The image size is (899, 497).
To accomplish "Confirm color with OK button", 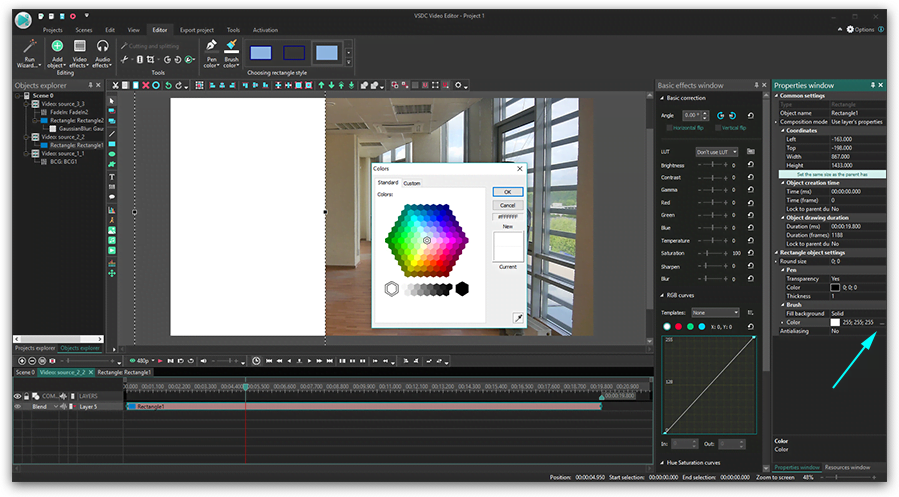I will (507, 192).
